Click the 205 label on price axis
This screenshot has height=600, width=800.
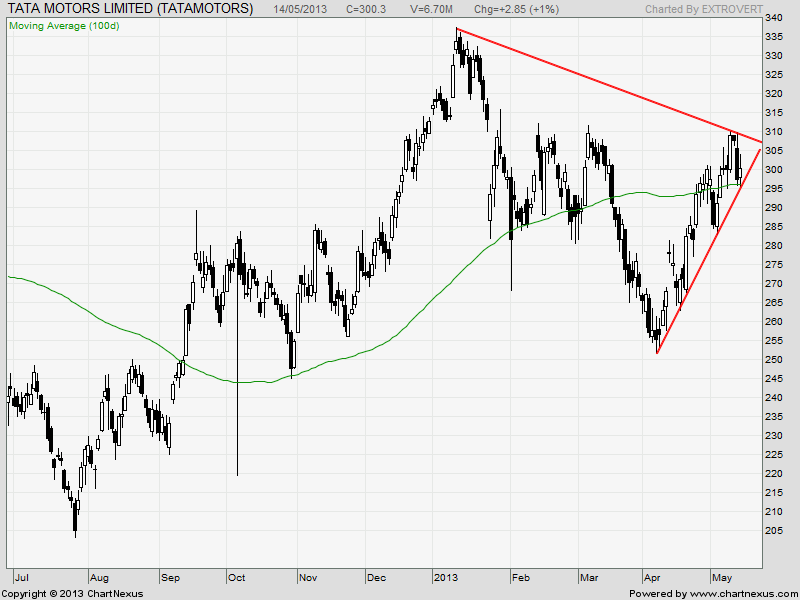(774, 530)
